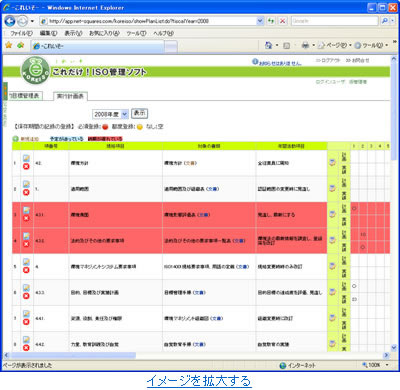Select the 実行計画表 tab

click(x=70, y=96)
